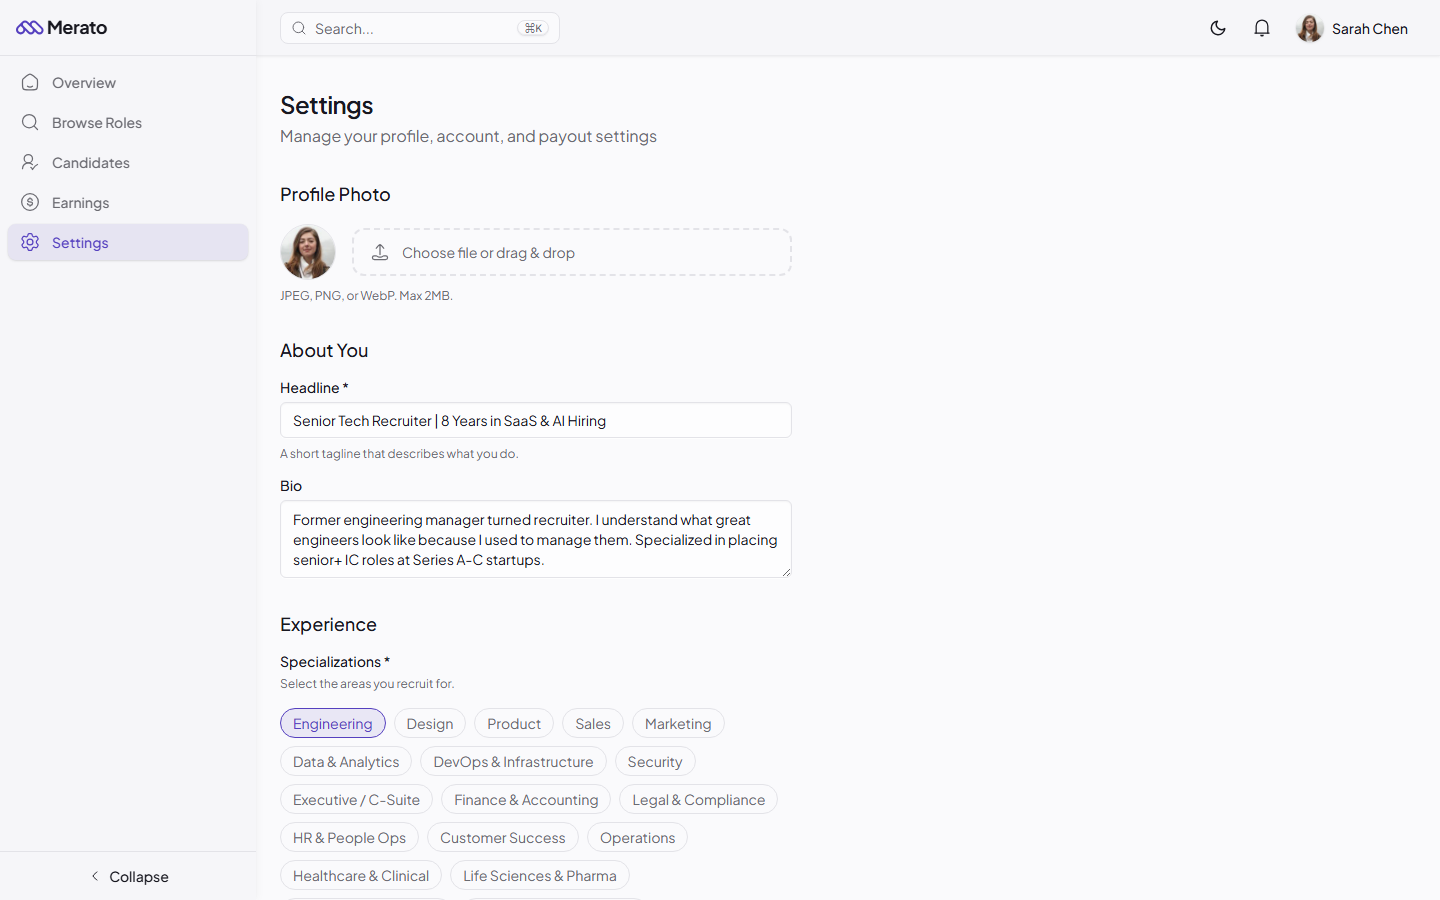Click the Settings gear icon
1440x900 pixels.
click(x=29, y=242)
